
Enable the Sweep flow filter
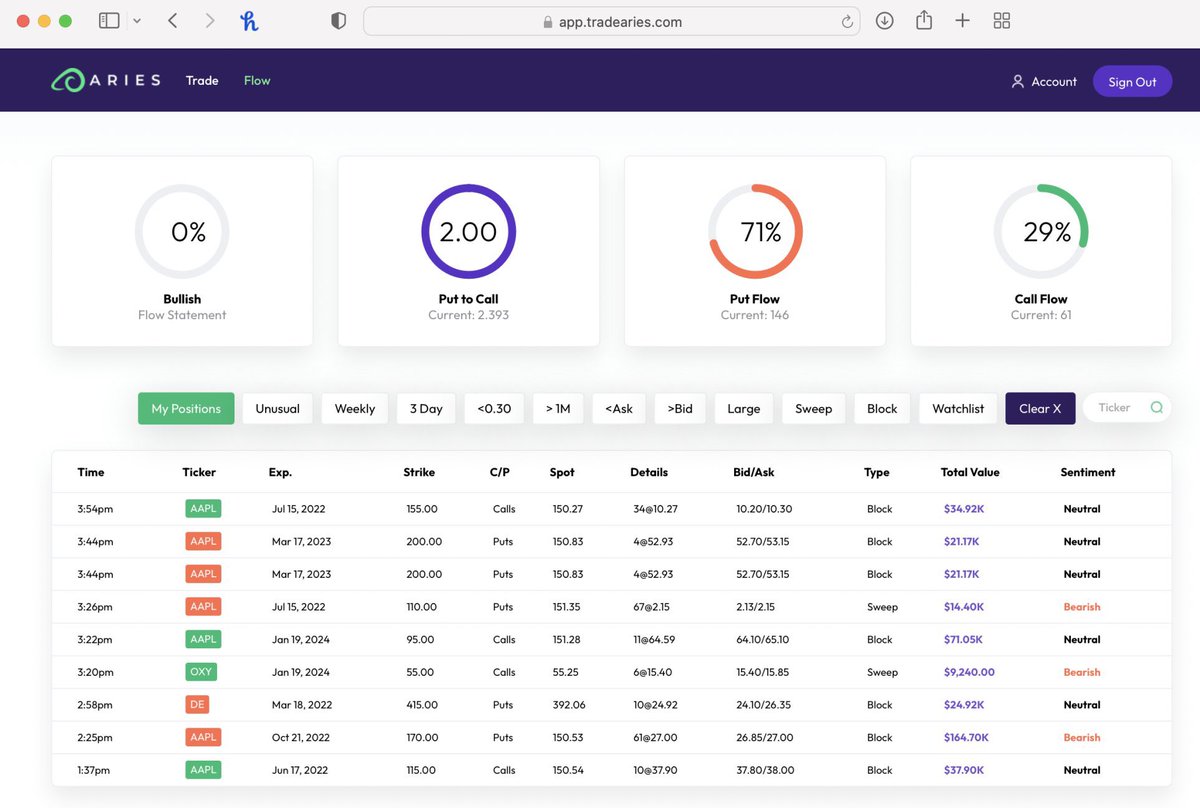pyautogui.click(x=814, y=408)
